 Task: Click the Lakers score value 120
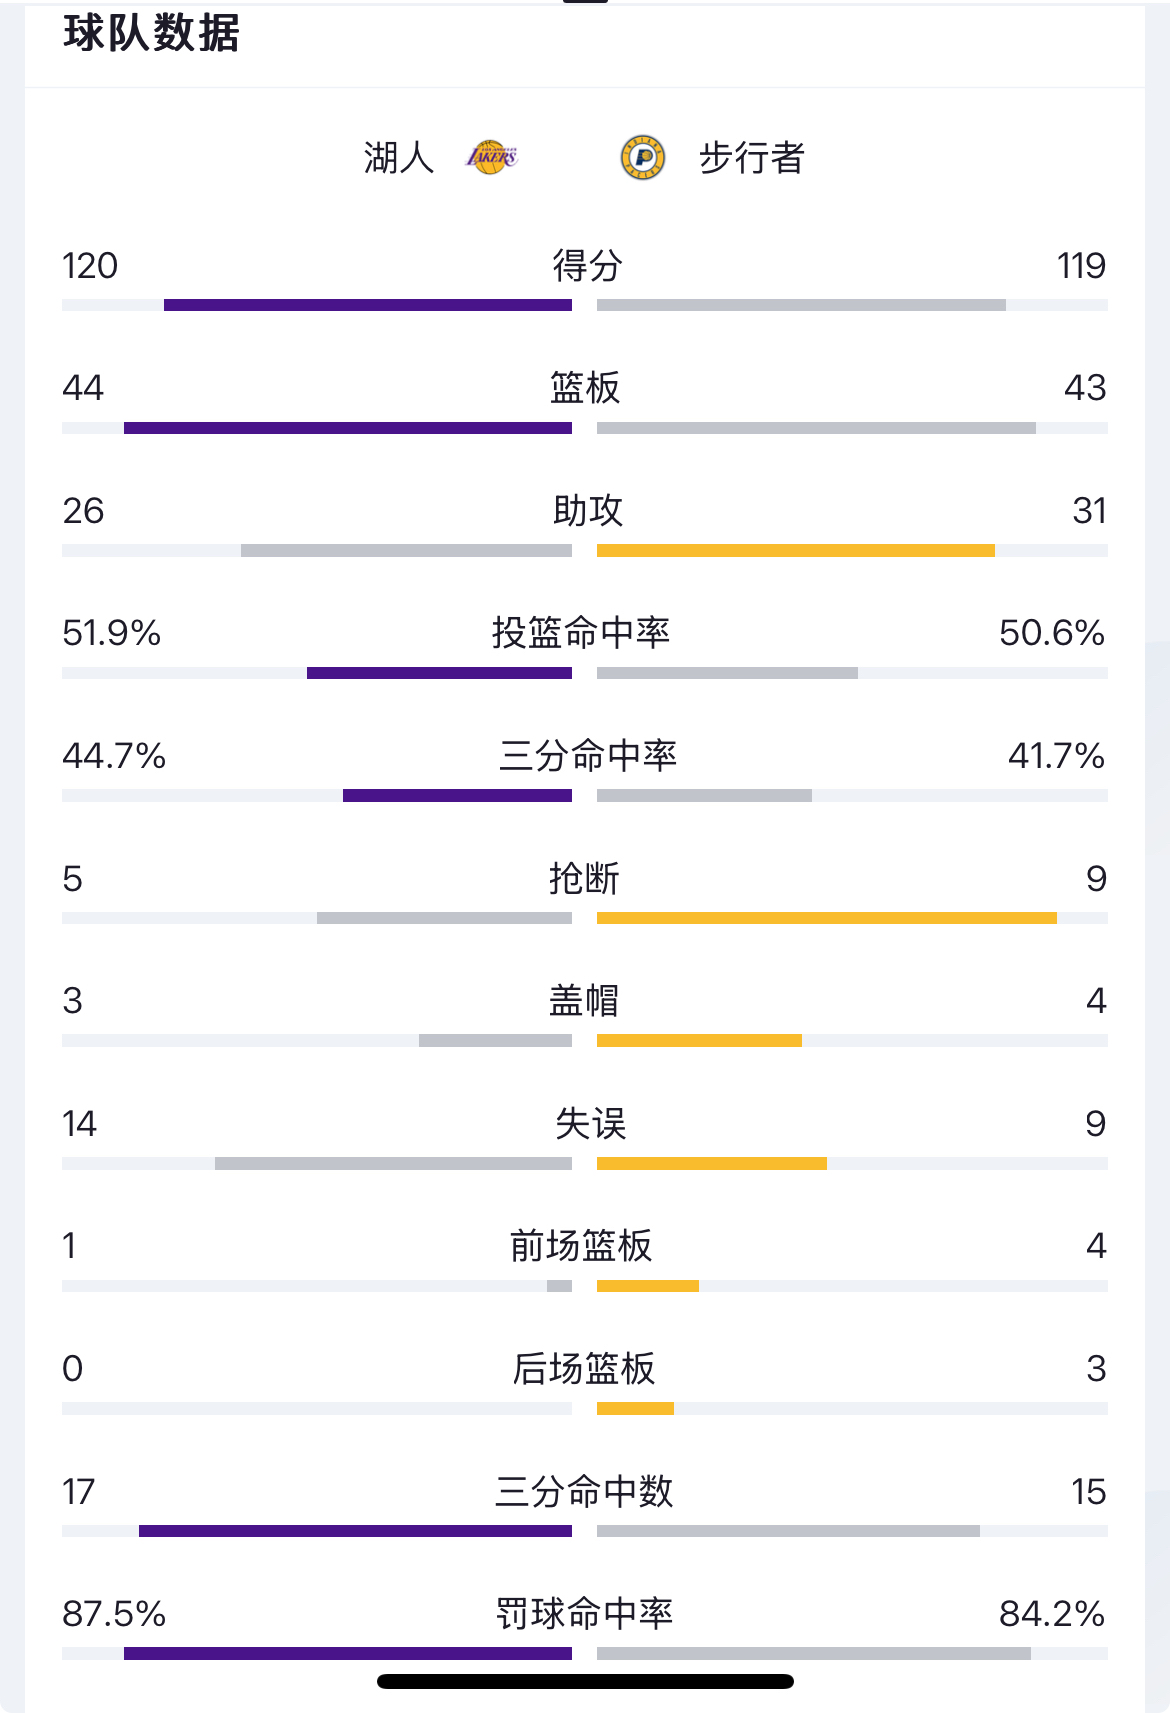(x=90, y=266)
